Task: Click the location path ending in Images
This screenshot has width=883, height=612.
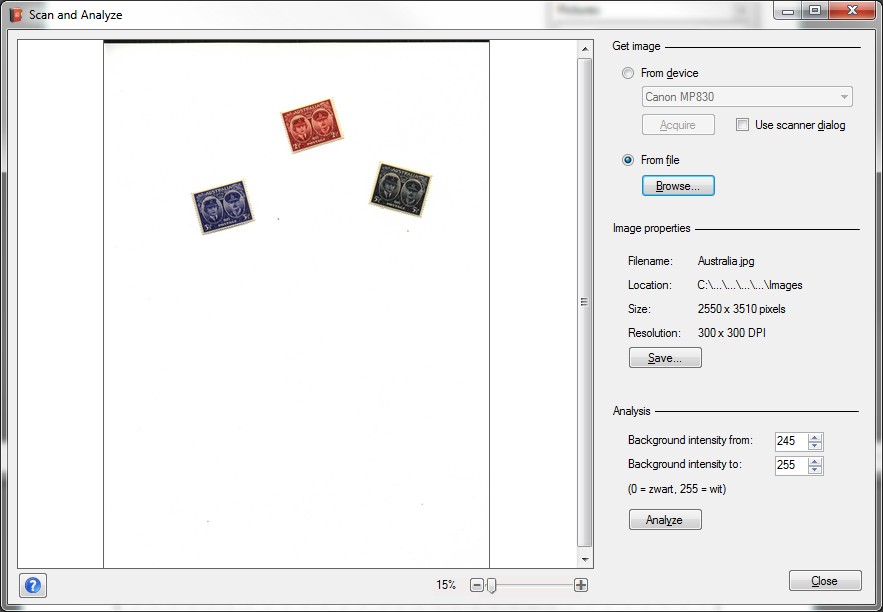Action: pyautogui.click(x=750, y=285)
